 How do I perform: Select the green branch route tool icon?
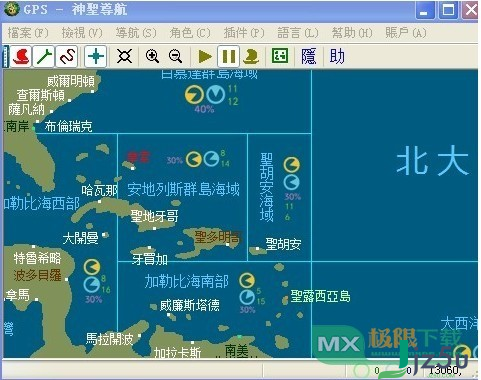point(44,56)
